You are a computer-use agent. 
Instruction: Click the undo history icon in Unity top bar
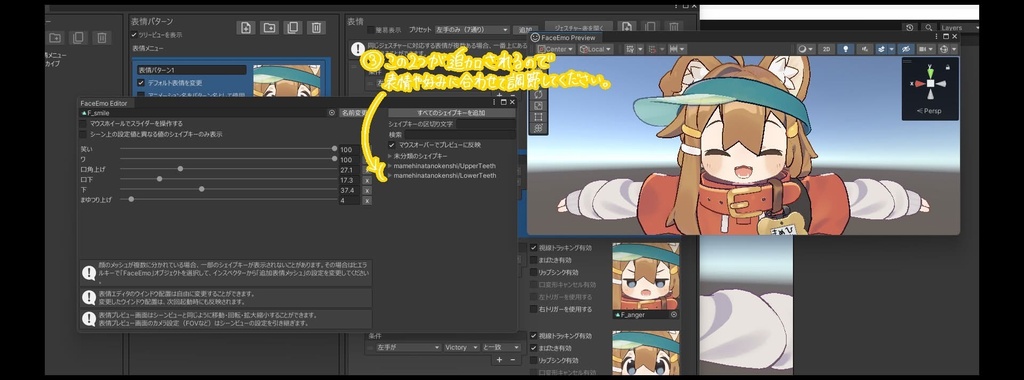[x=910, y=28]
